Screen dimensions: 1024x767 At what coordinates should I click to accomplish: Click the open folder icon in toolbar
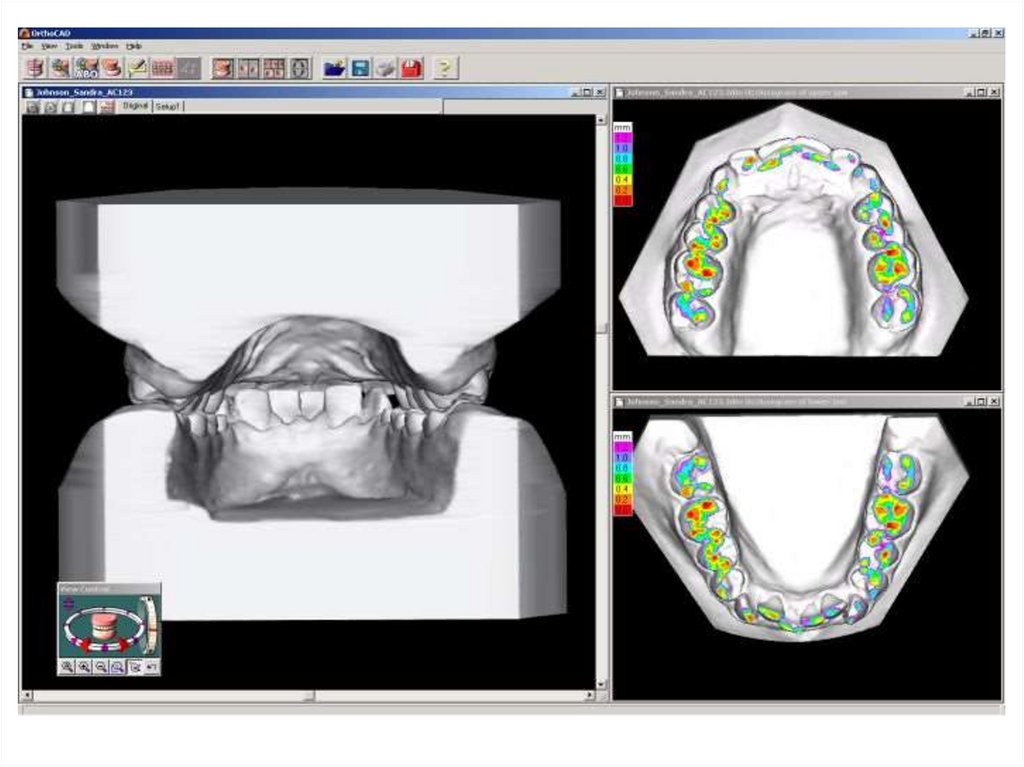334,68
